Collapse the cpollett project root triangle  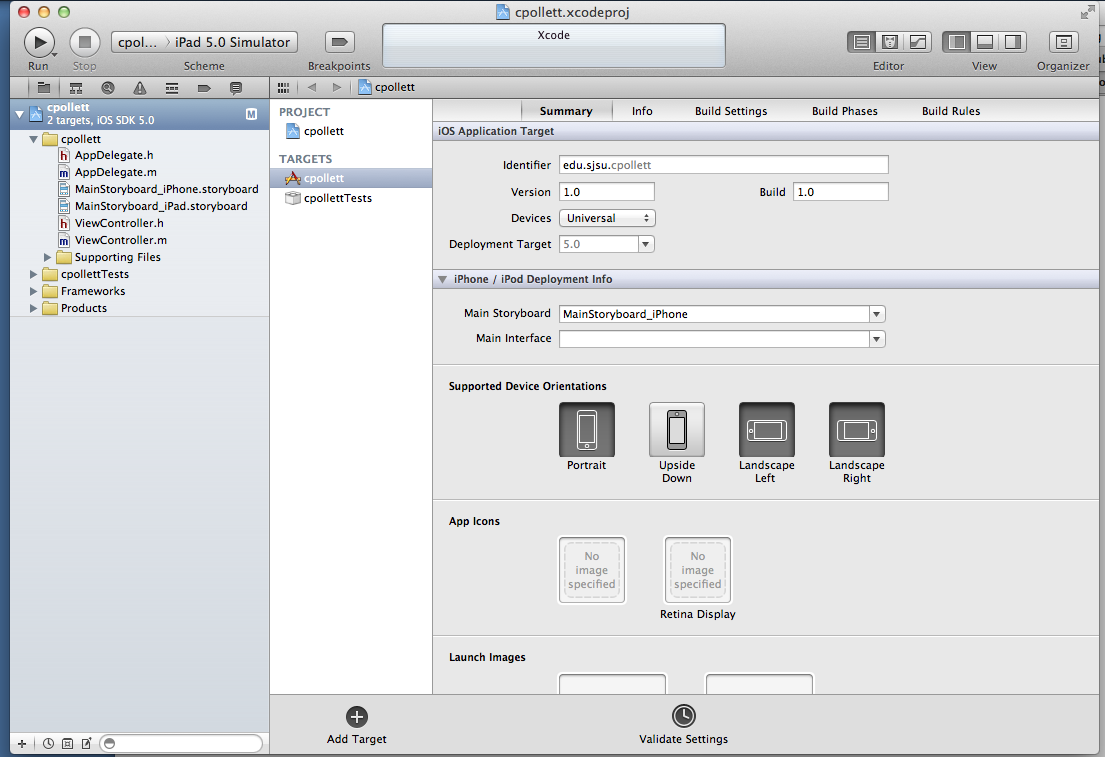point(20,114)
